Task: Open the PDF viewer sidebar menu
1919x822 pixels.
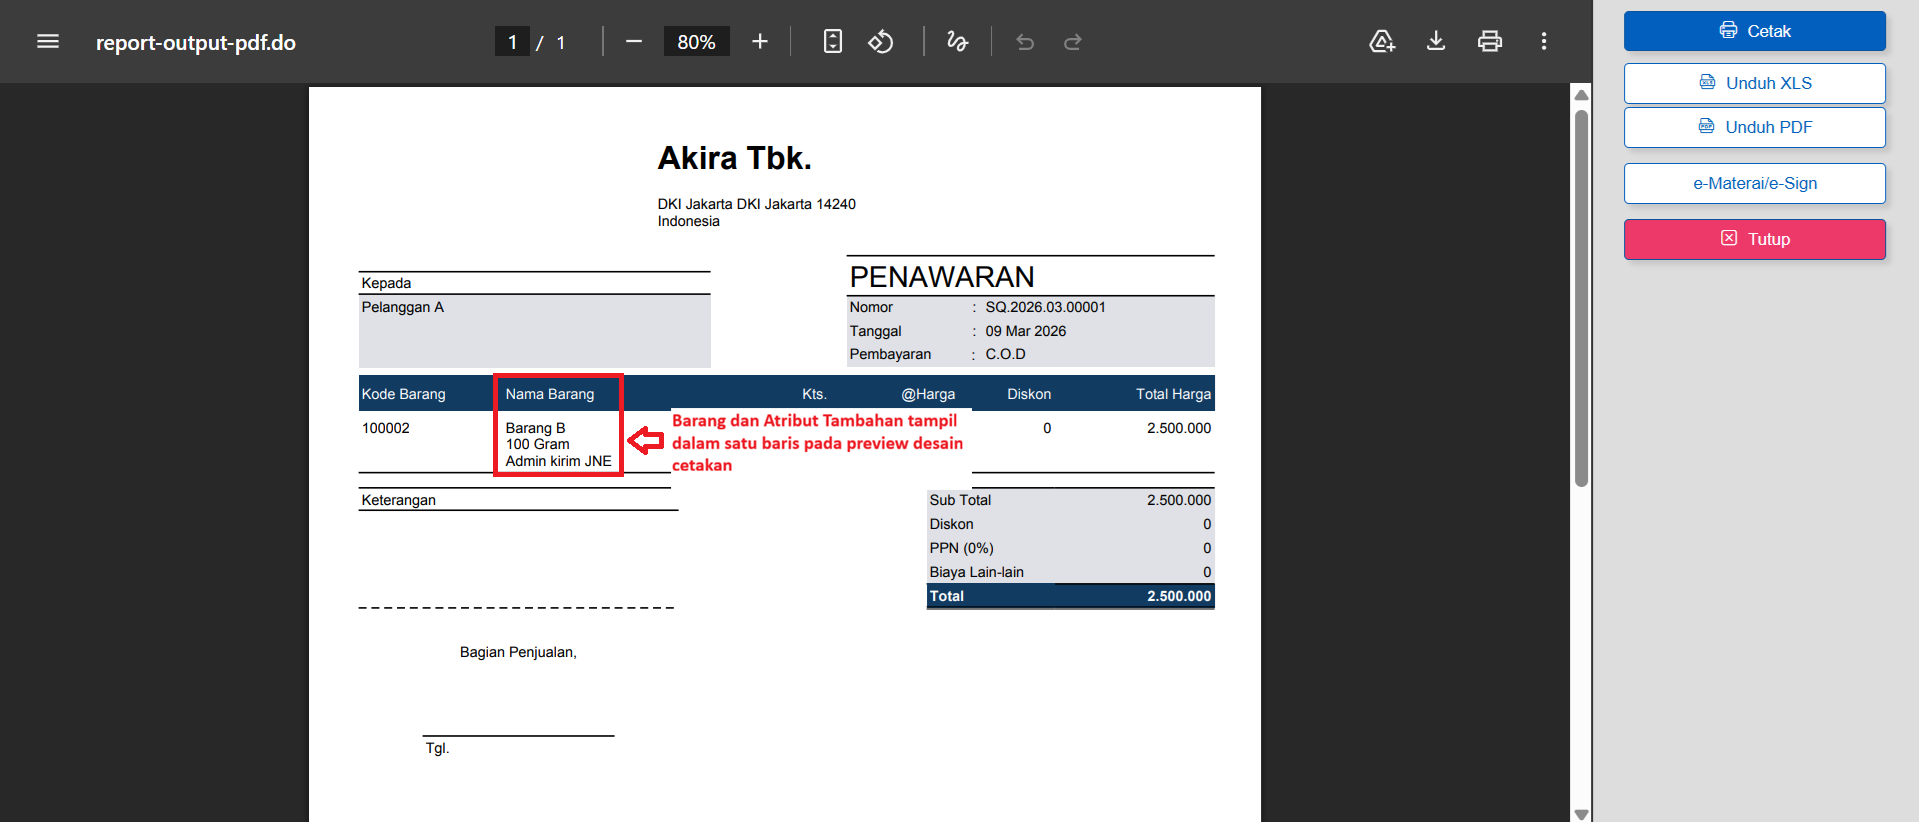Action: click(48, 41)
